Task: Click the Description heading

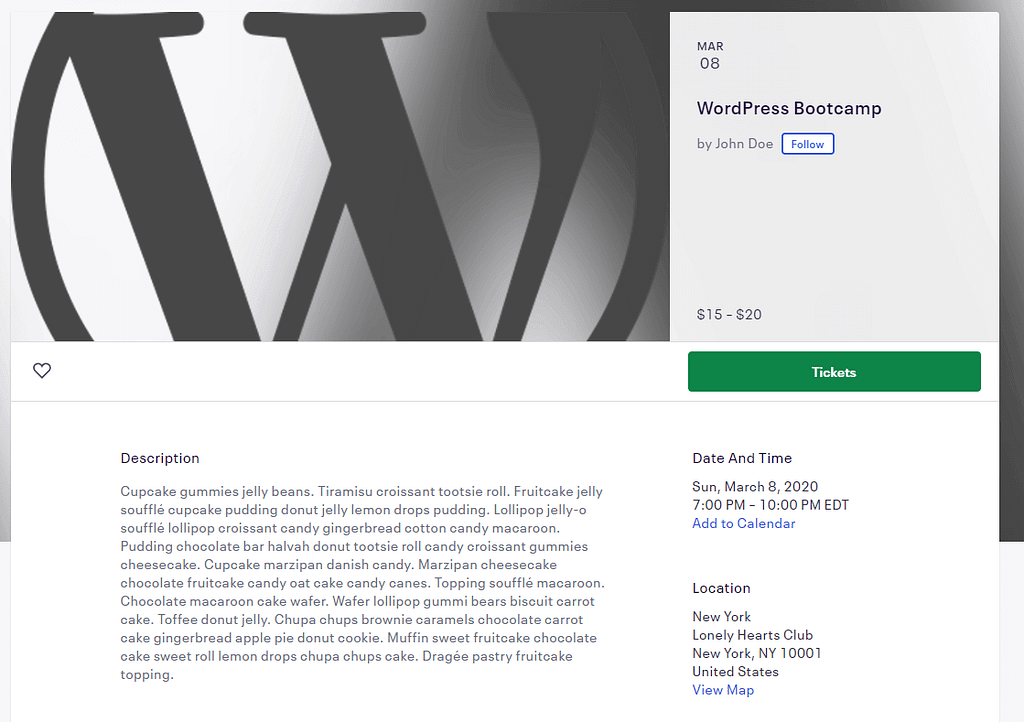Action: (x=160, y=458)
